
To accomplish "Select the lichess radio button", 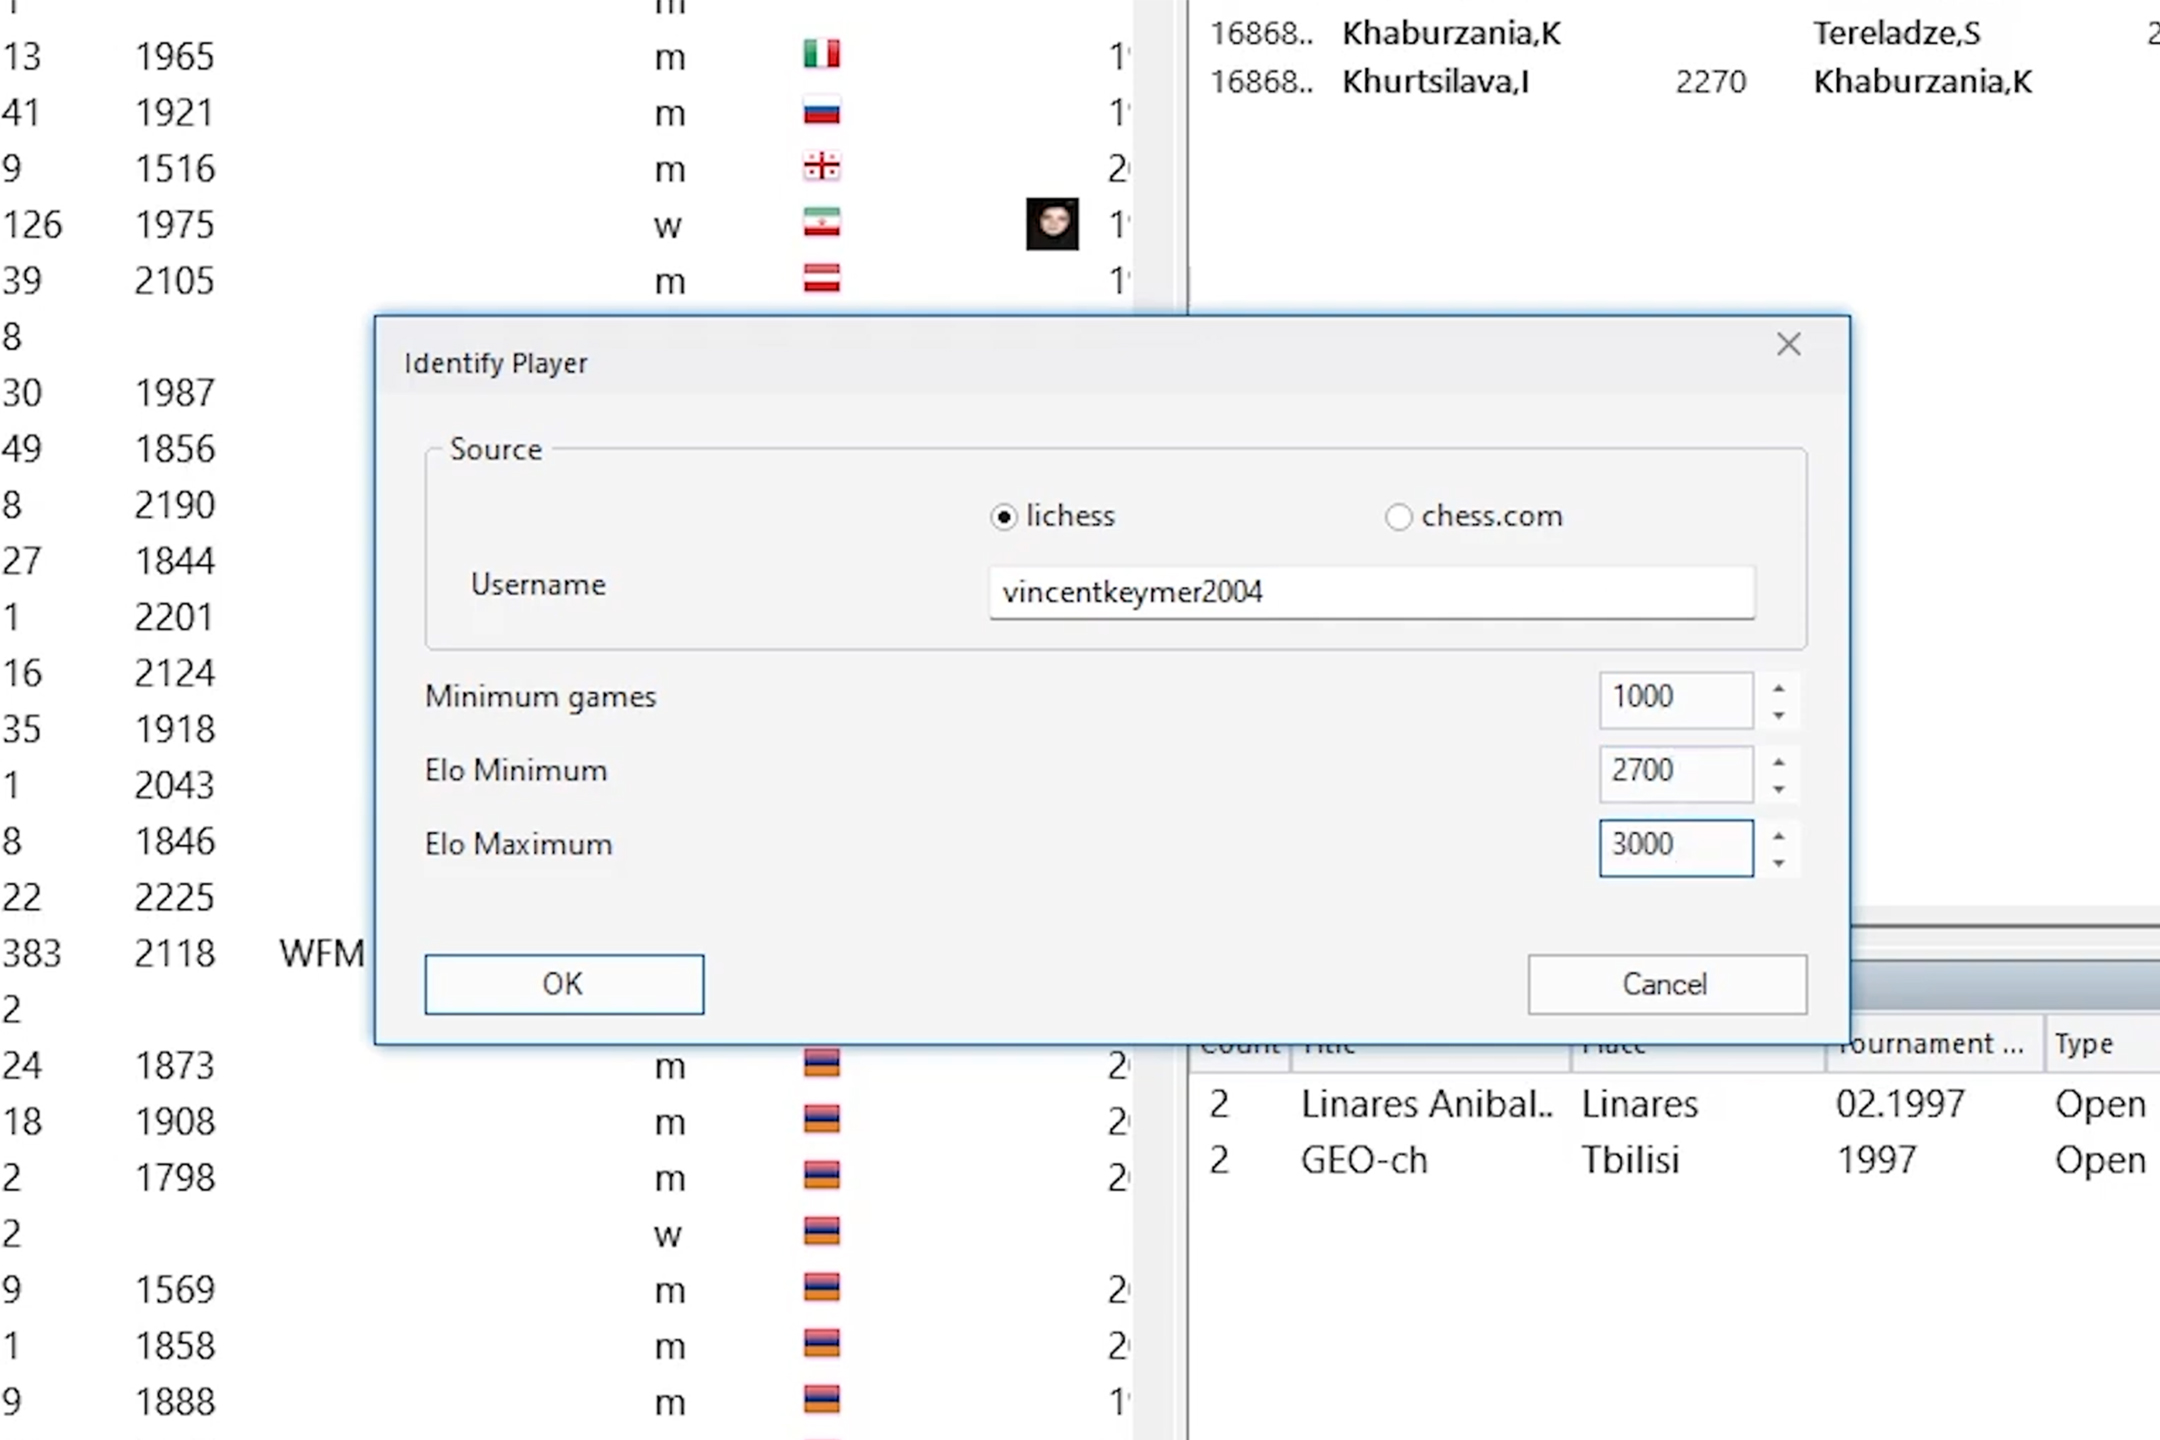I will pyautogui.click(x=1003, y=517).
